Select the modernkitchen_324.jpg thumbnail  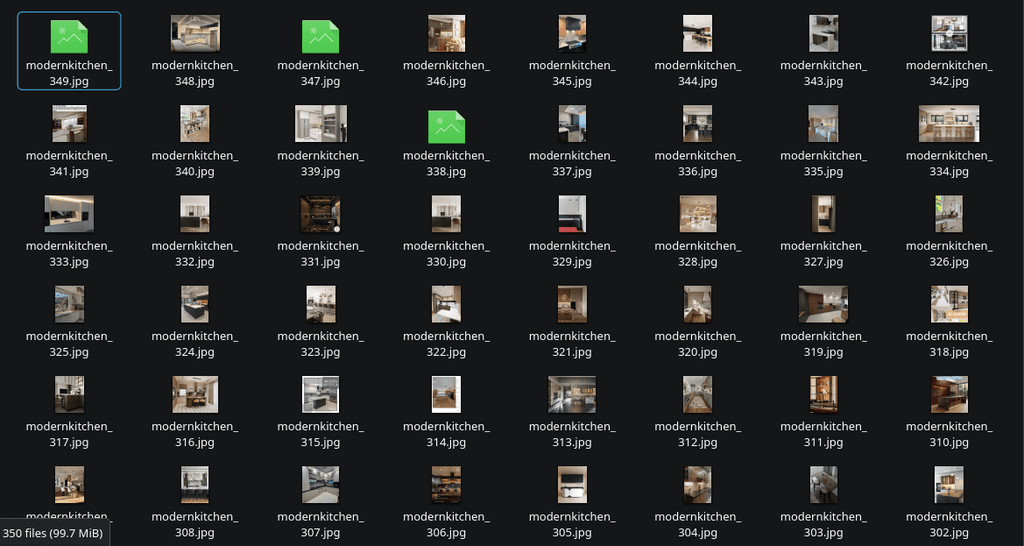coord(195,304)
